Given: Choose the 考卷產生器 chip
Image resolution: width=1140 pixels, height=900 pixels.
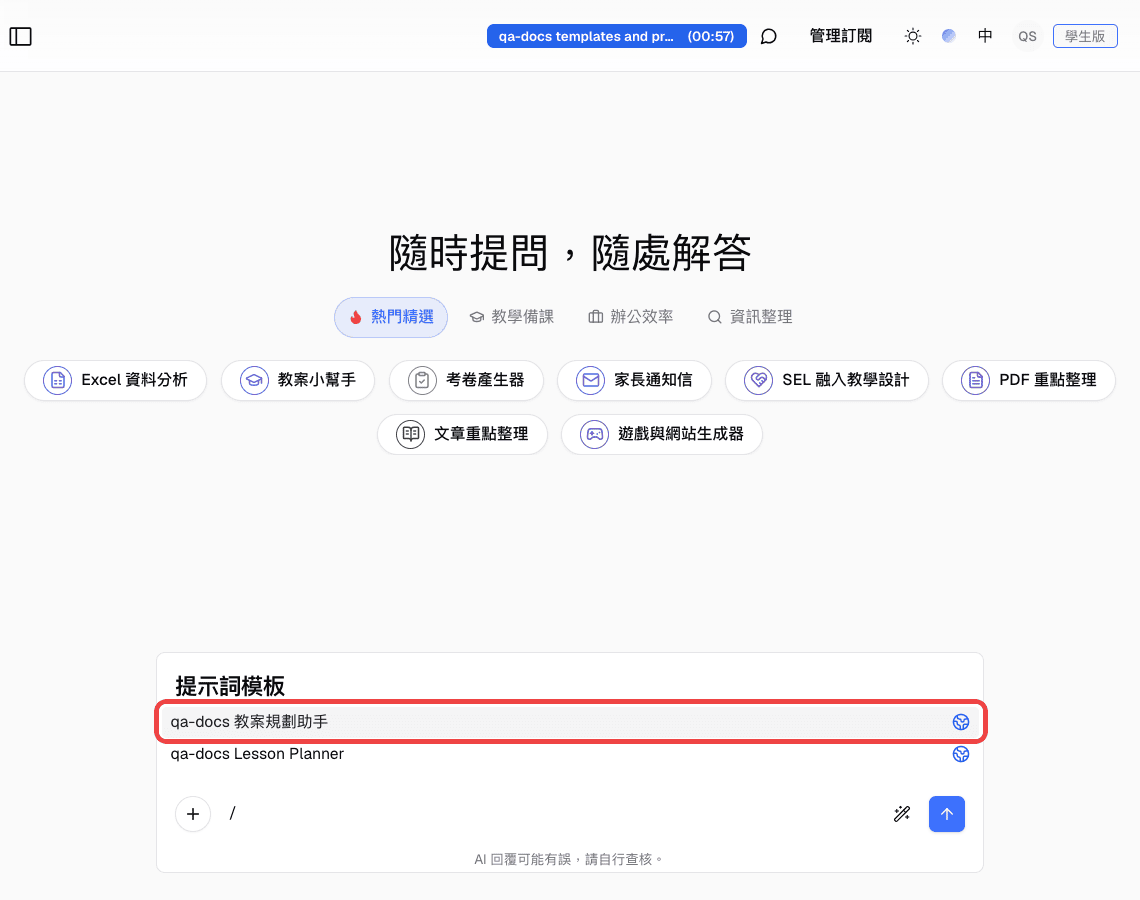Looking at the screenshot, I should coord(466,380).
